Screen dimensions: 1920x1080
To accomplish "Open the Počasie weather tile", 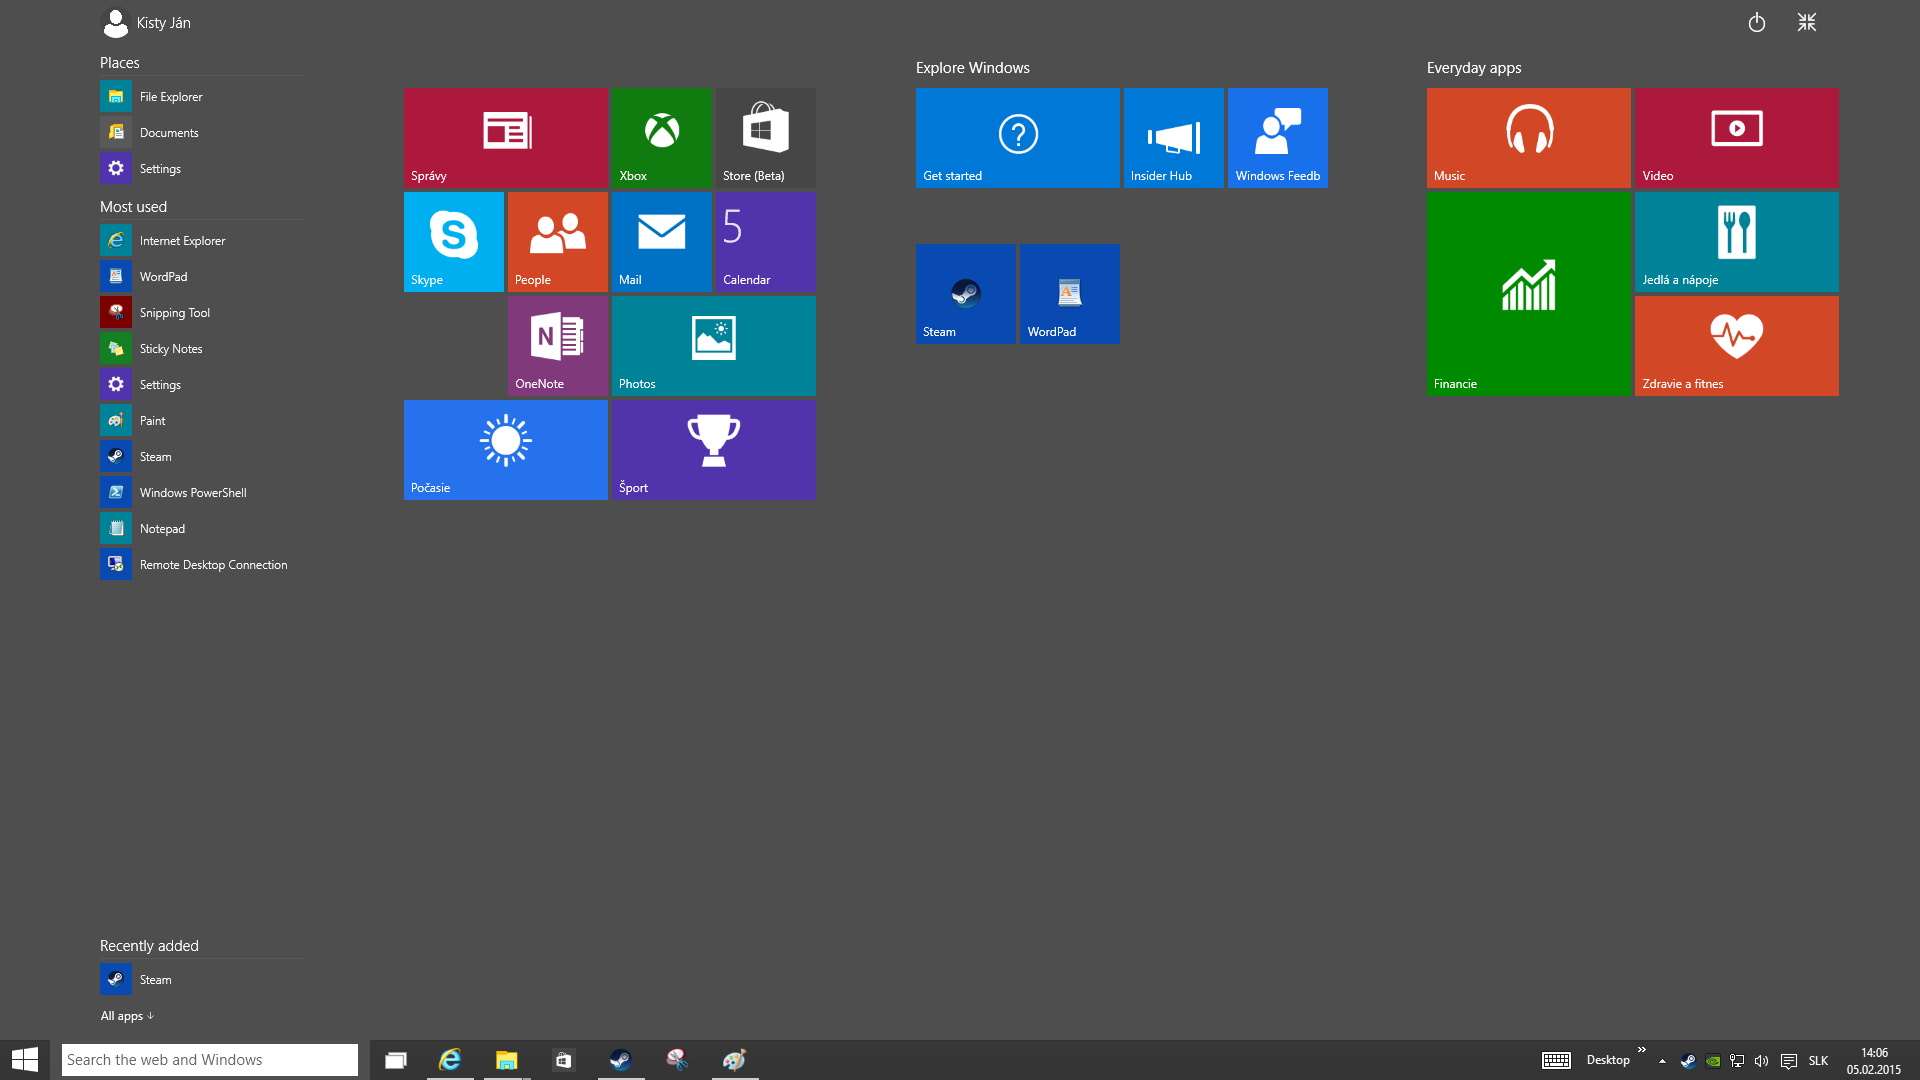I will click(505, 450).
